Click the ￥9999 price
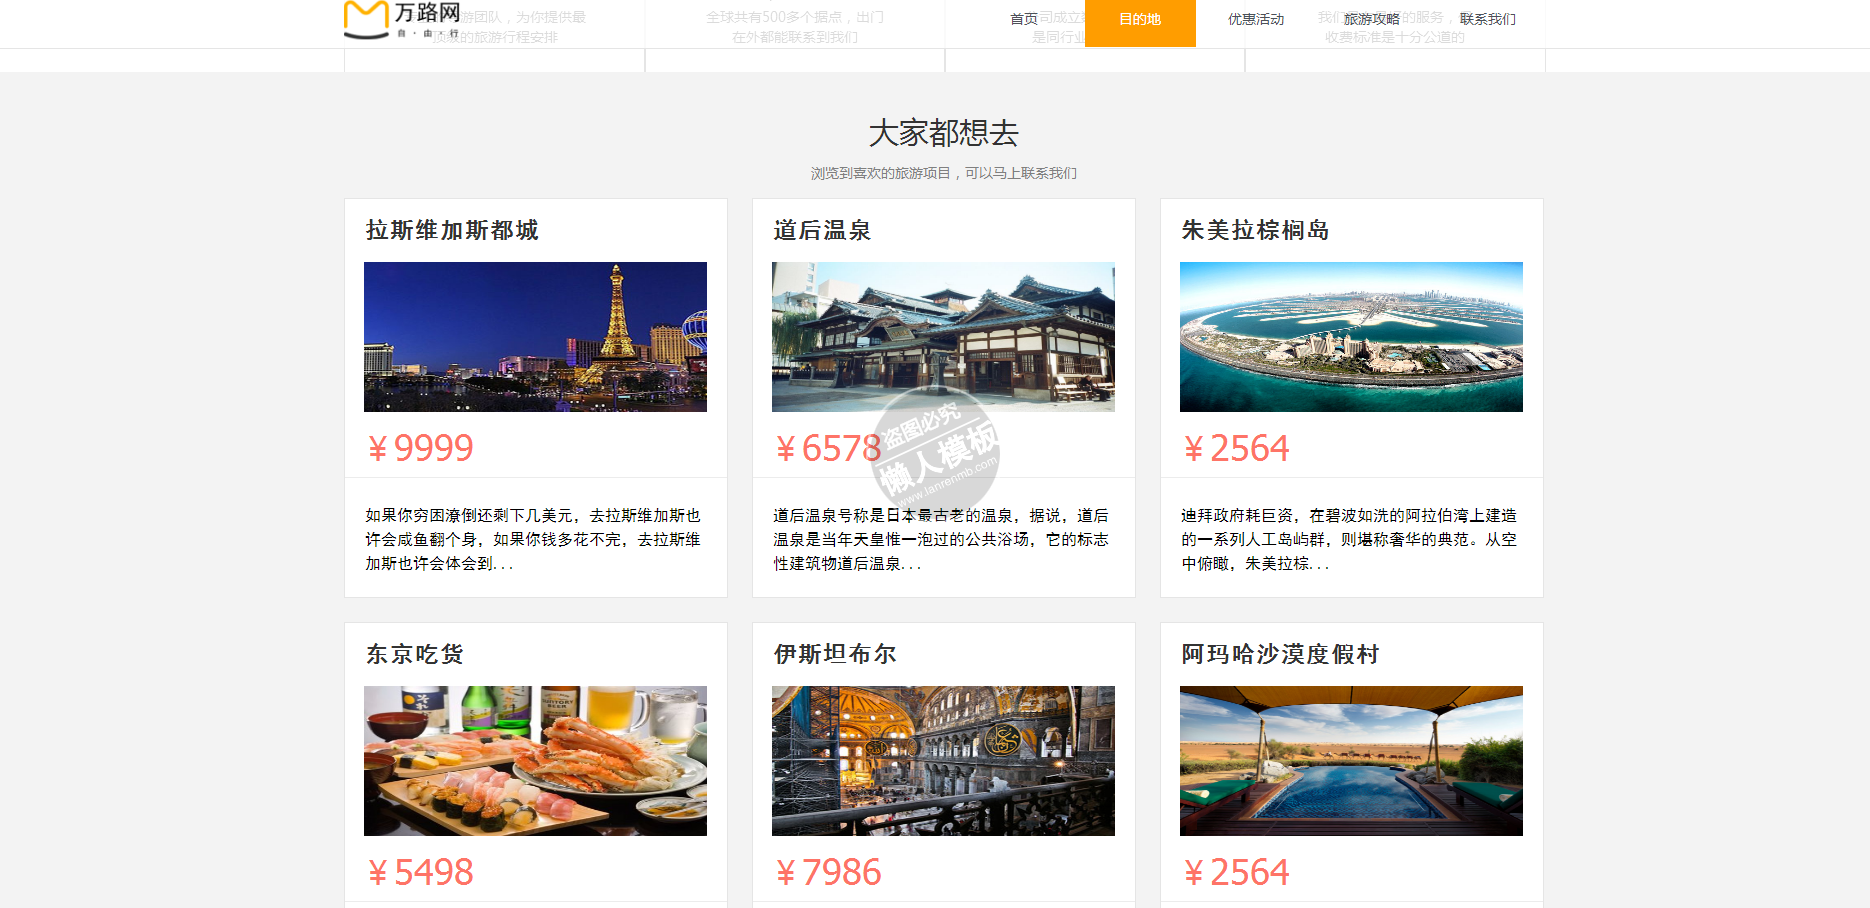 pyautogui.click(x=420, y=448)
